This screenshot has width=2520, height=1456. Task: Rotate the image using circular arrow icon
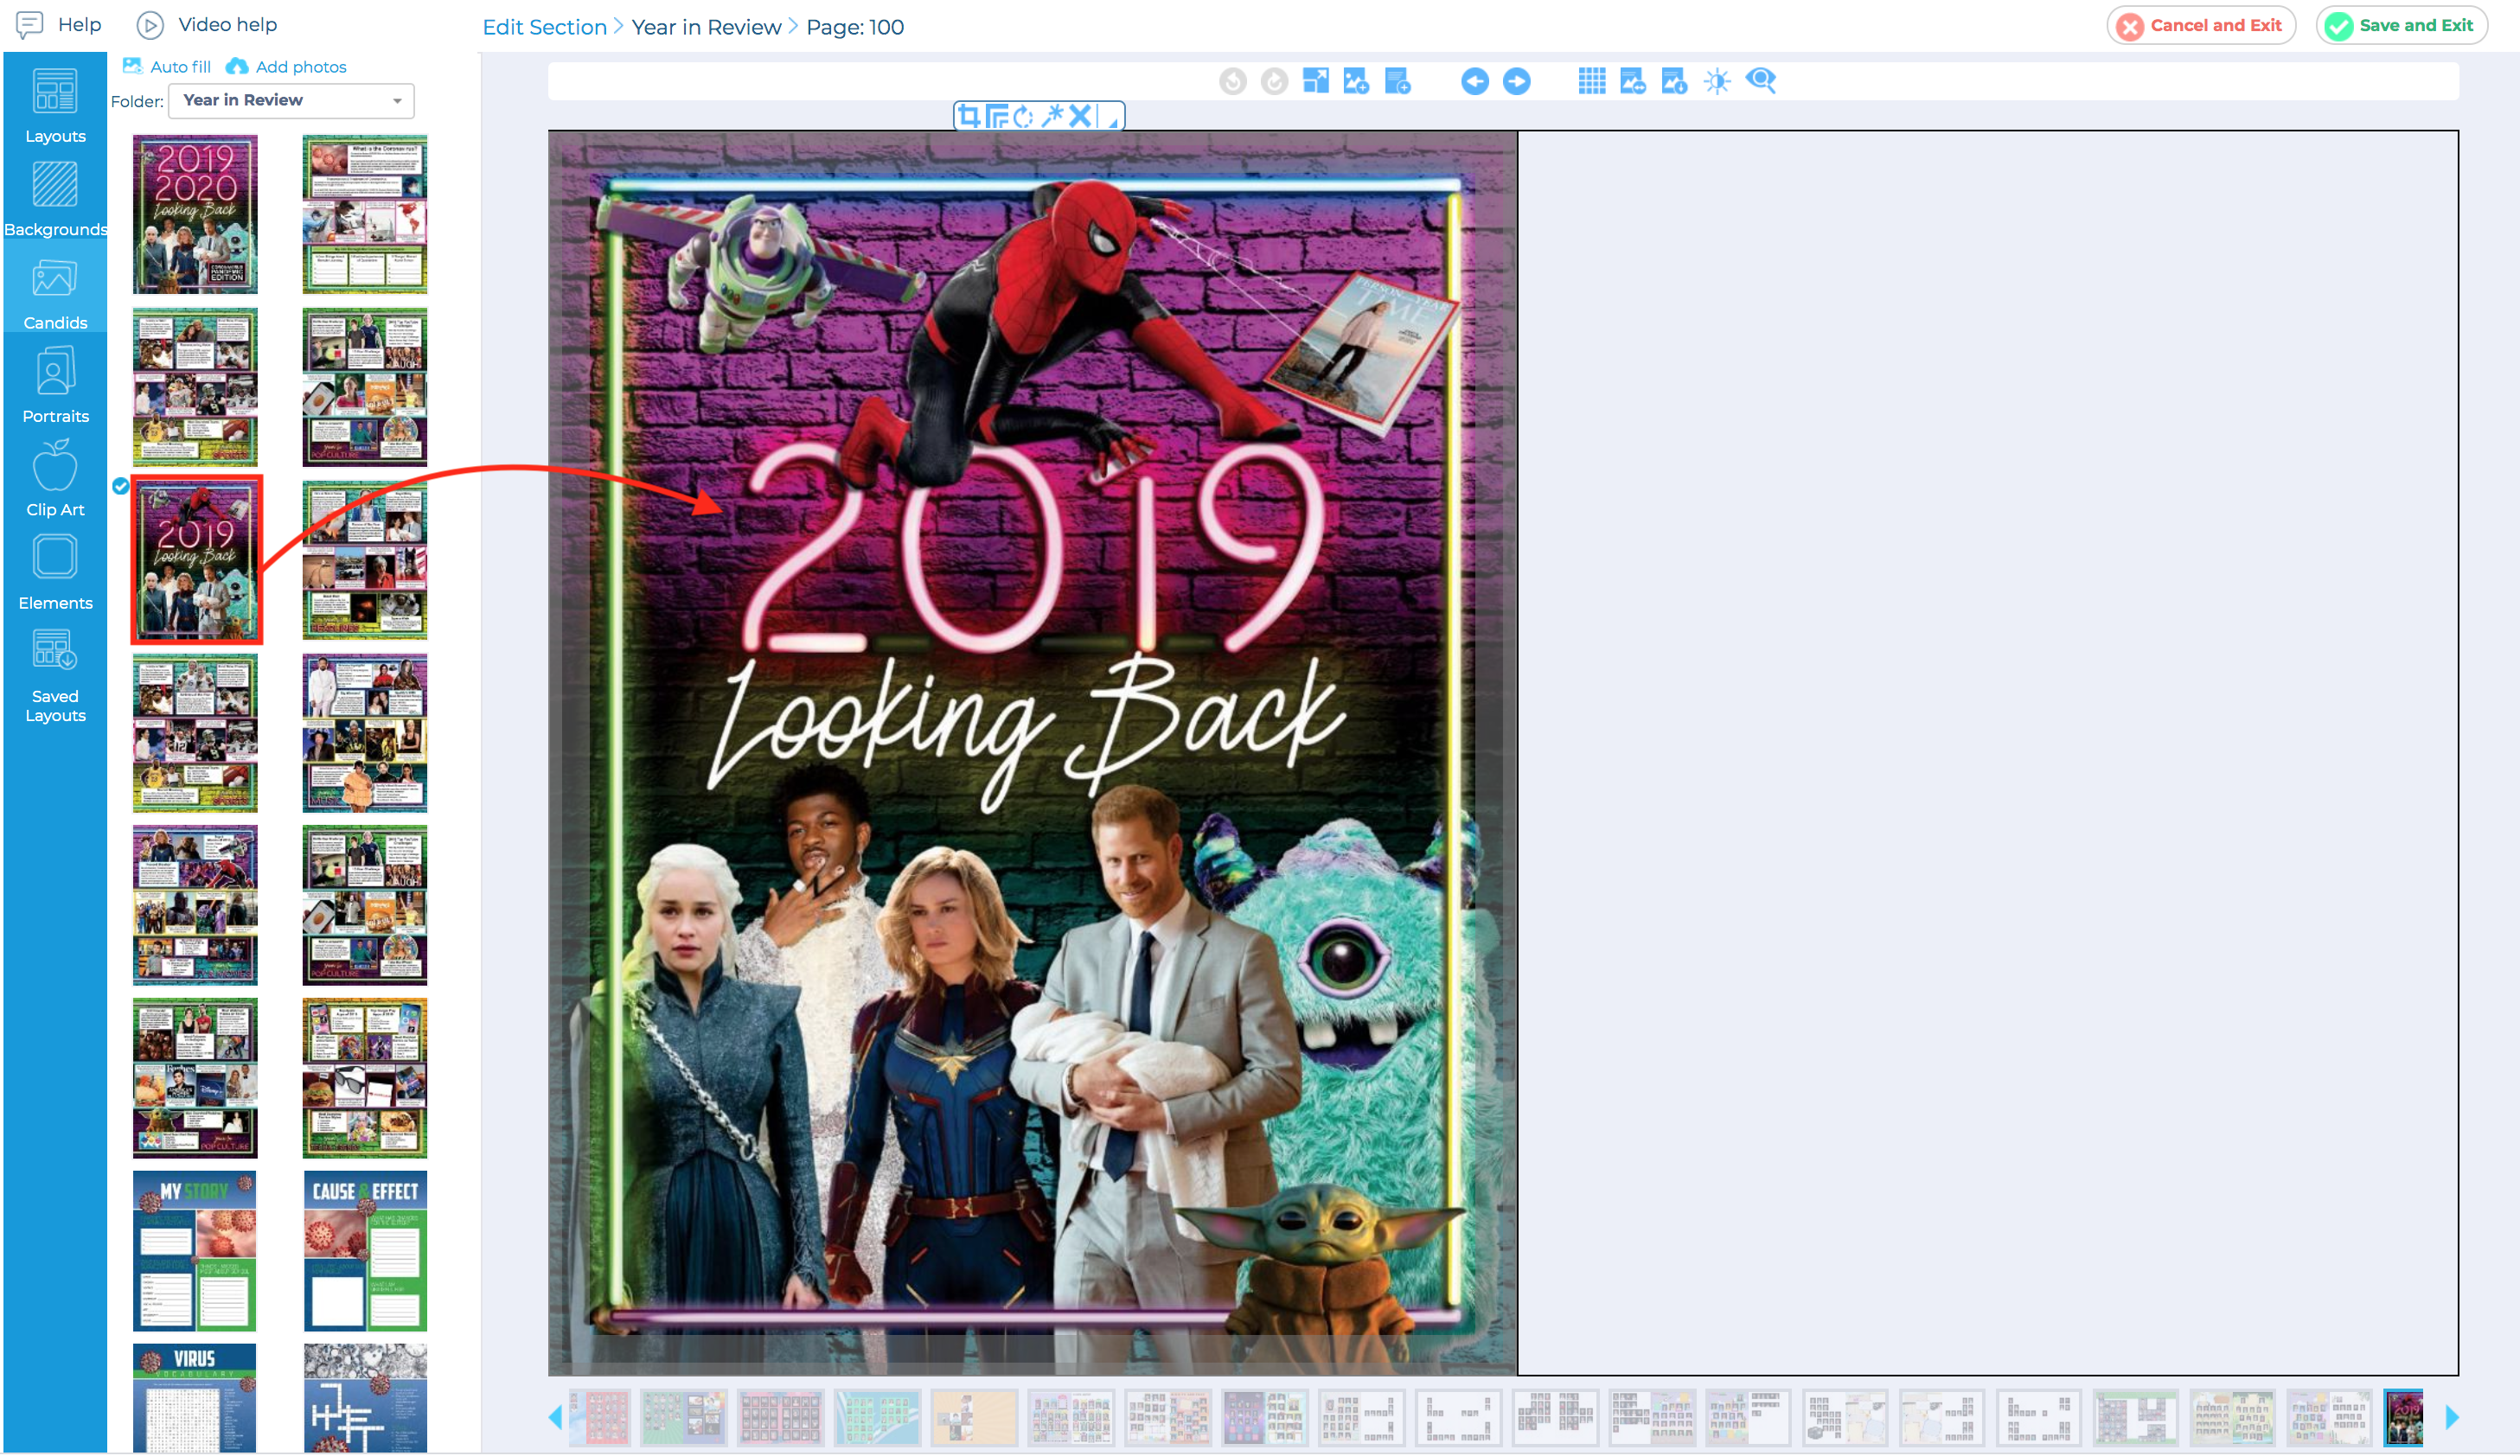(1024, 116)
